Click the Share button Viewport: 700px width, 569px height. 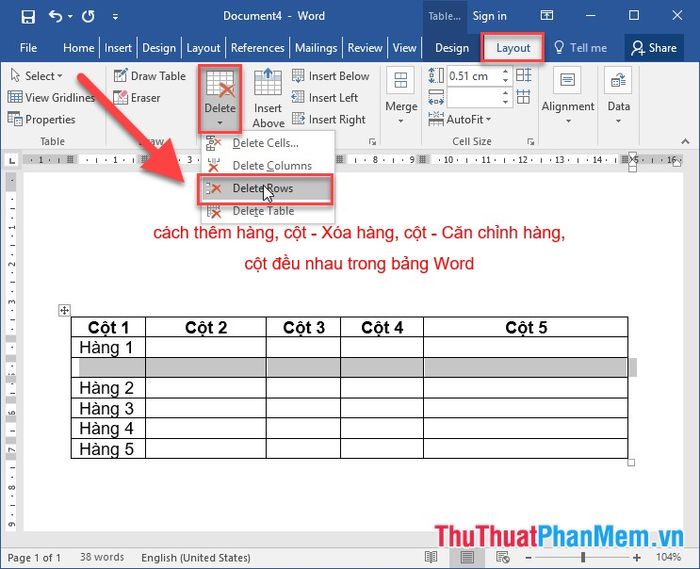(654, 48)
